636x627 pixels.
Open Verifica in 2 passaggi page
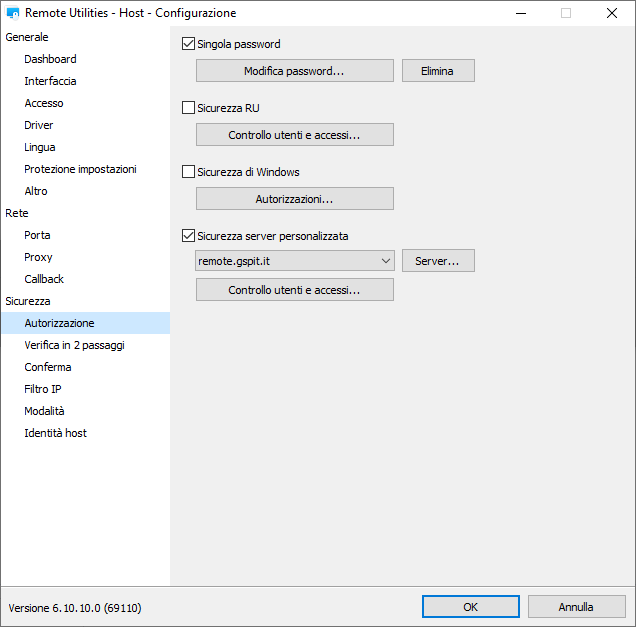pos(74,345)
